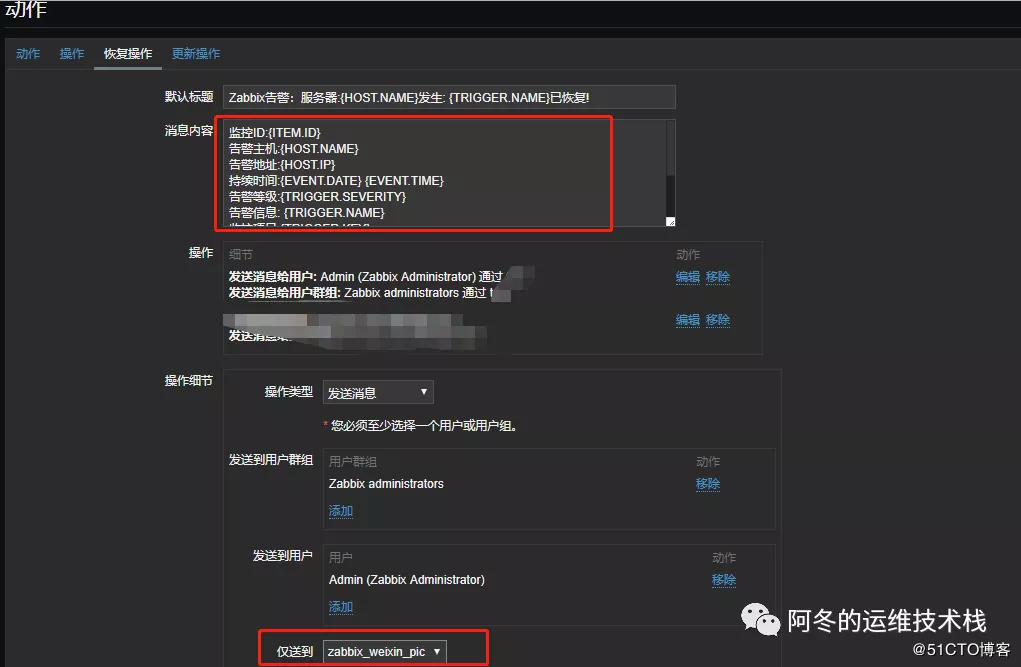1021x667 pixels.
Task: Click 编辑 for the Admin message operation
Action: pyautogui.click(x=688, y=277)
